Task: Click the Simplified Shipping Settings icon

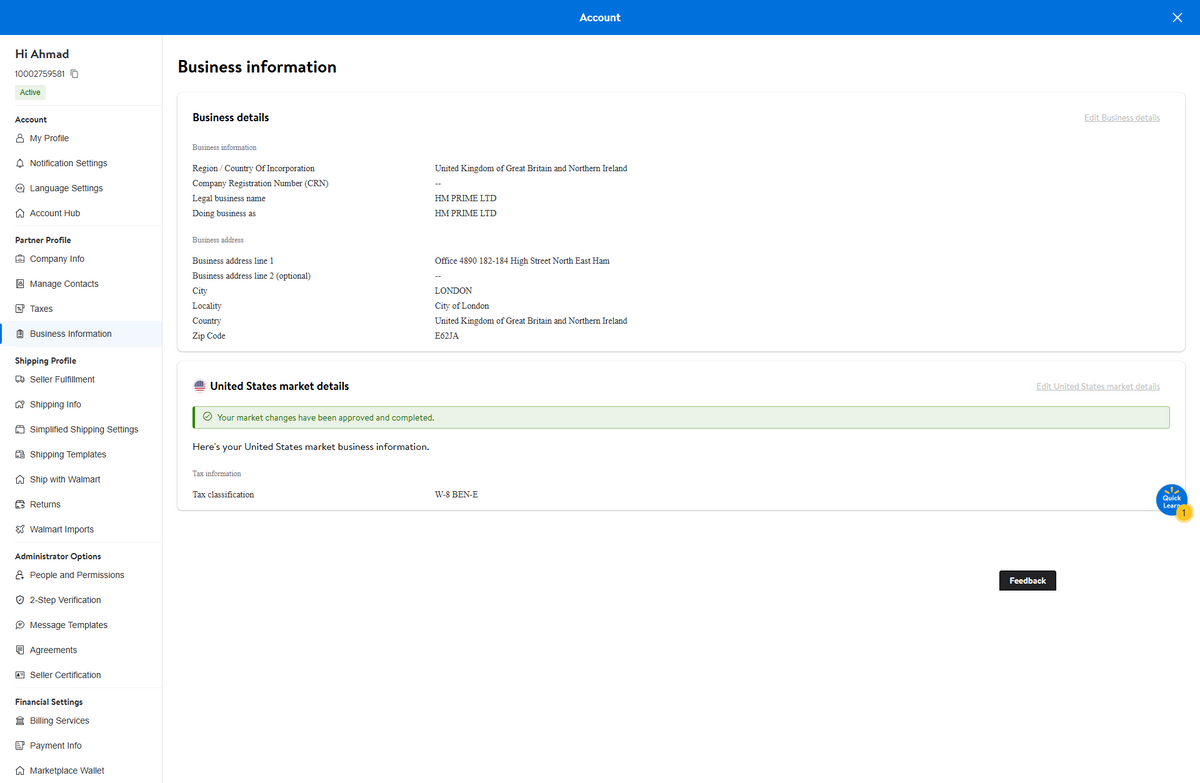Action: pos(20,430)
